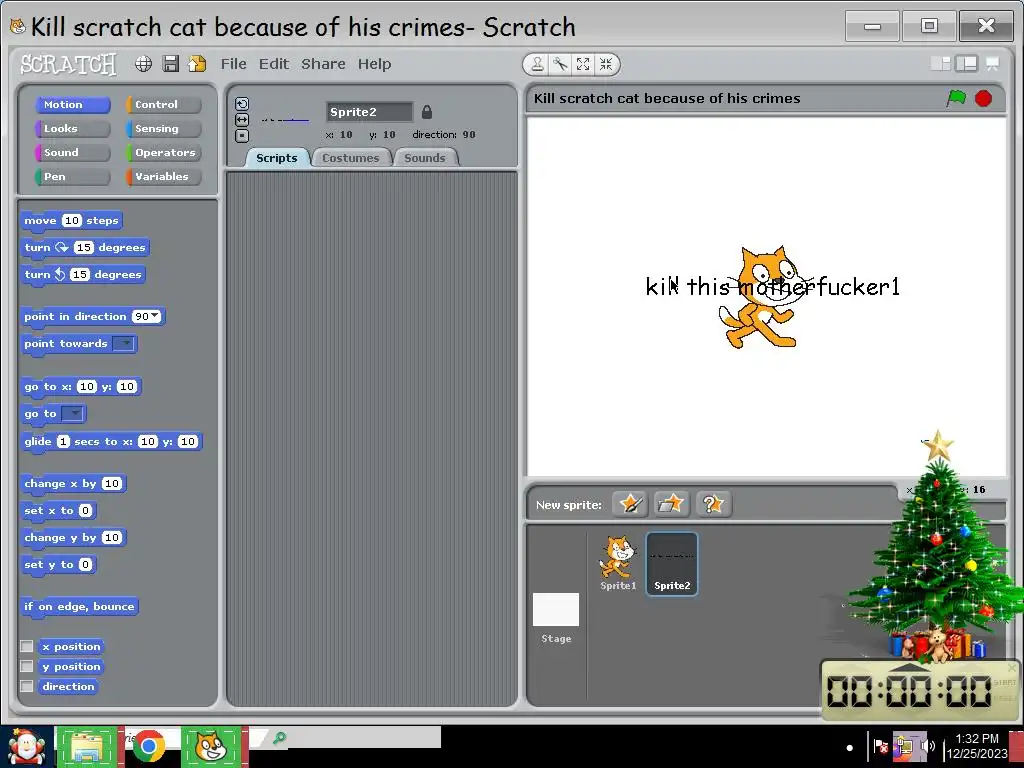Click the glide secs to x y block
This screenshot has height=768, width=1024.
(111, 441)
